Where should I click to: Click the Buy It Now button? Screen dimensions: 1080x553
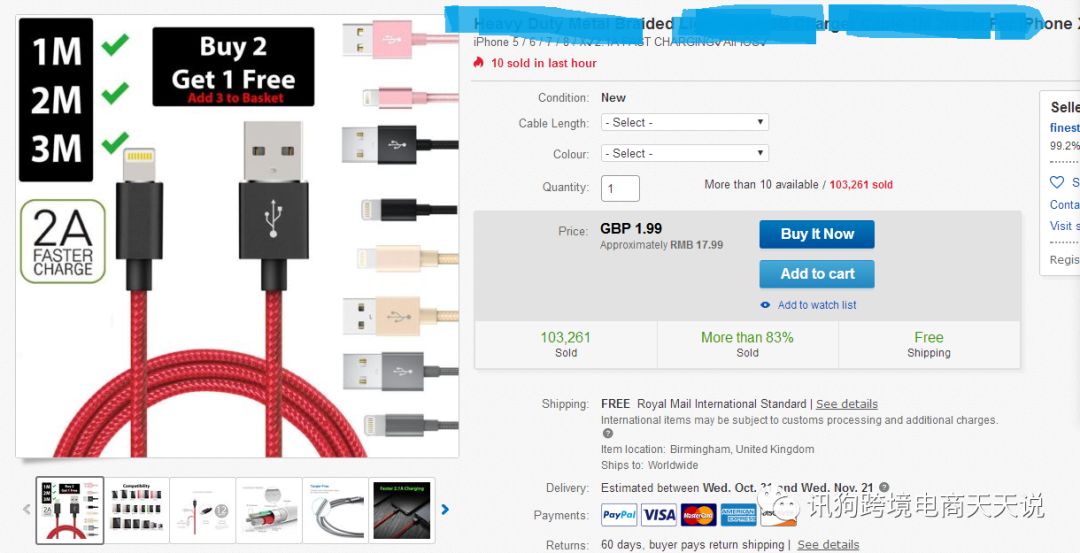(x=817, y=234)
